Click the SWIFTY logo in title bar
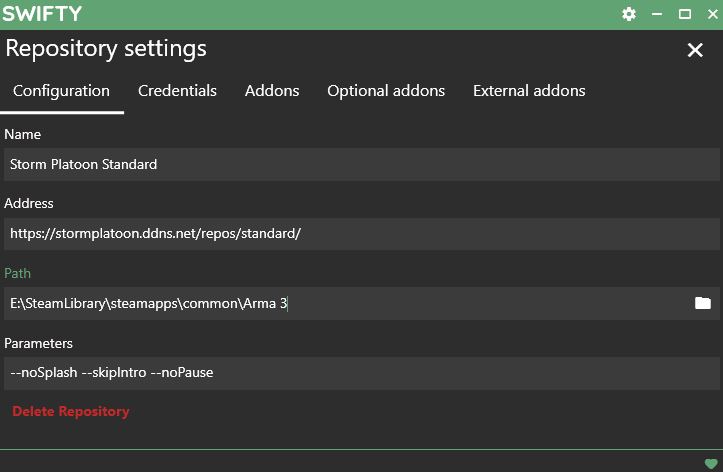This screenshot has width=723, height=472. [x=42, y=14]
